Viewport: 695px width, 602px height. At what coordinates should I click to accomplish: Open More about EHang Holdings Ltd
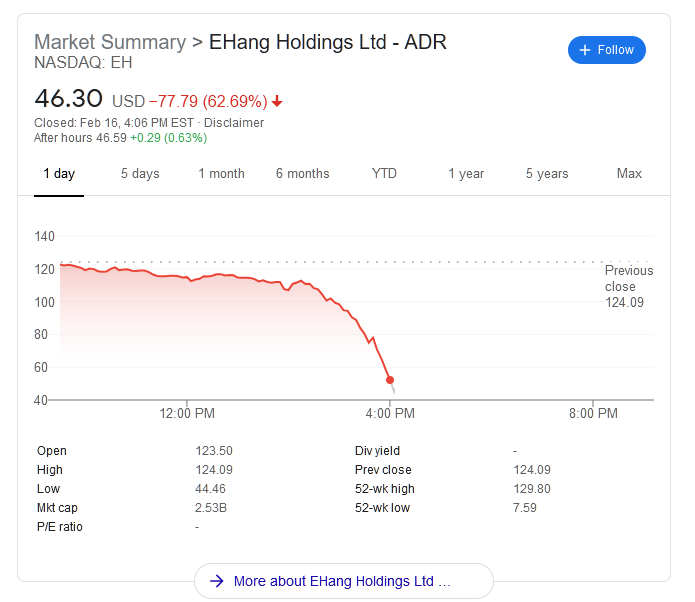342,581
